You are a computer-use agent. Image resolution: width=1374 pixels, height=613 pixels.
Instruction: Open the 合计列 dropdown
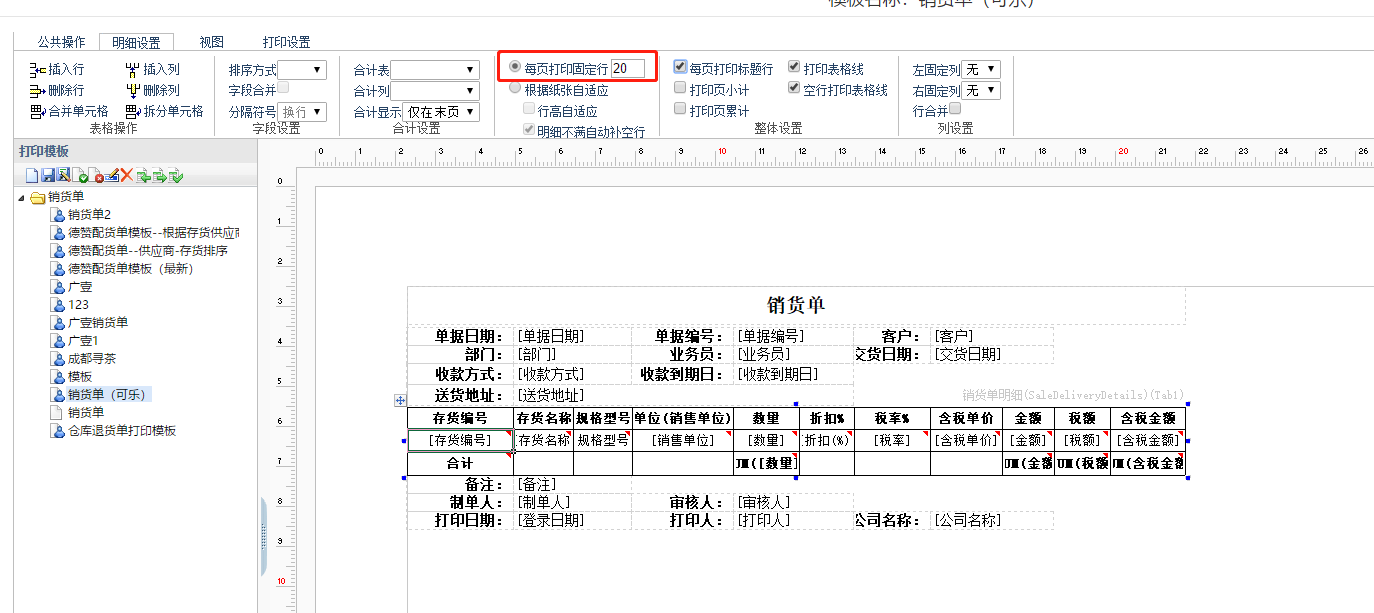click(x=435, y=91)
